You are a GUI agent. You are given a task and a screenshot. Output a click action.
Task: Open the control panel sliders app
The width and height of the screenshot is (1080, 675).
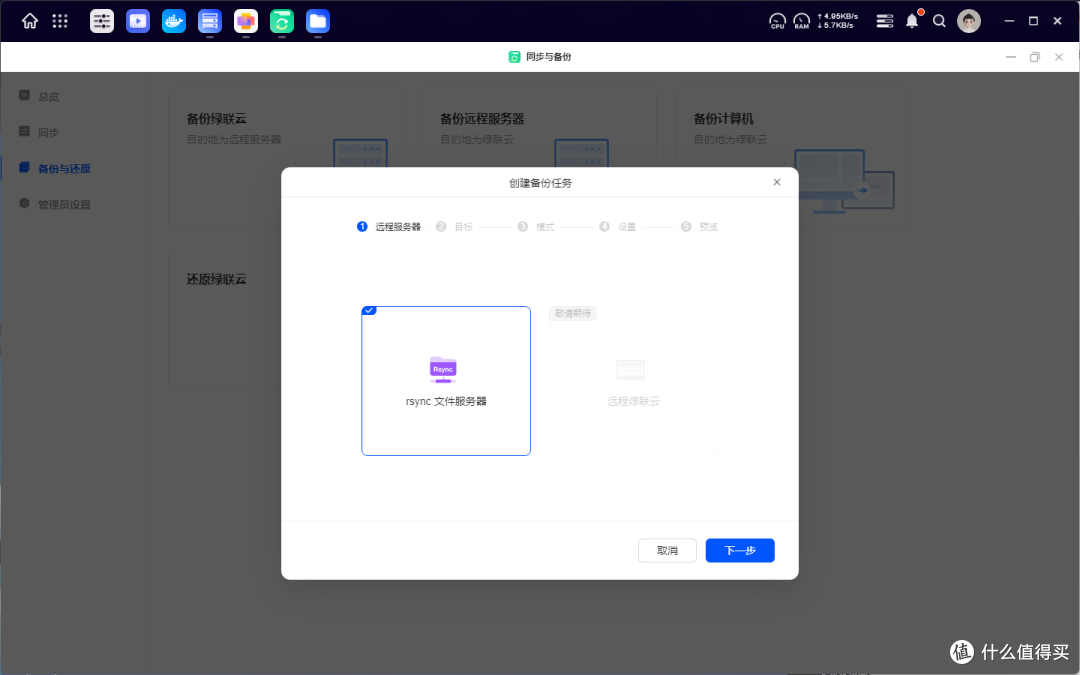[102, 21]
